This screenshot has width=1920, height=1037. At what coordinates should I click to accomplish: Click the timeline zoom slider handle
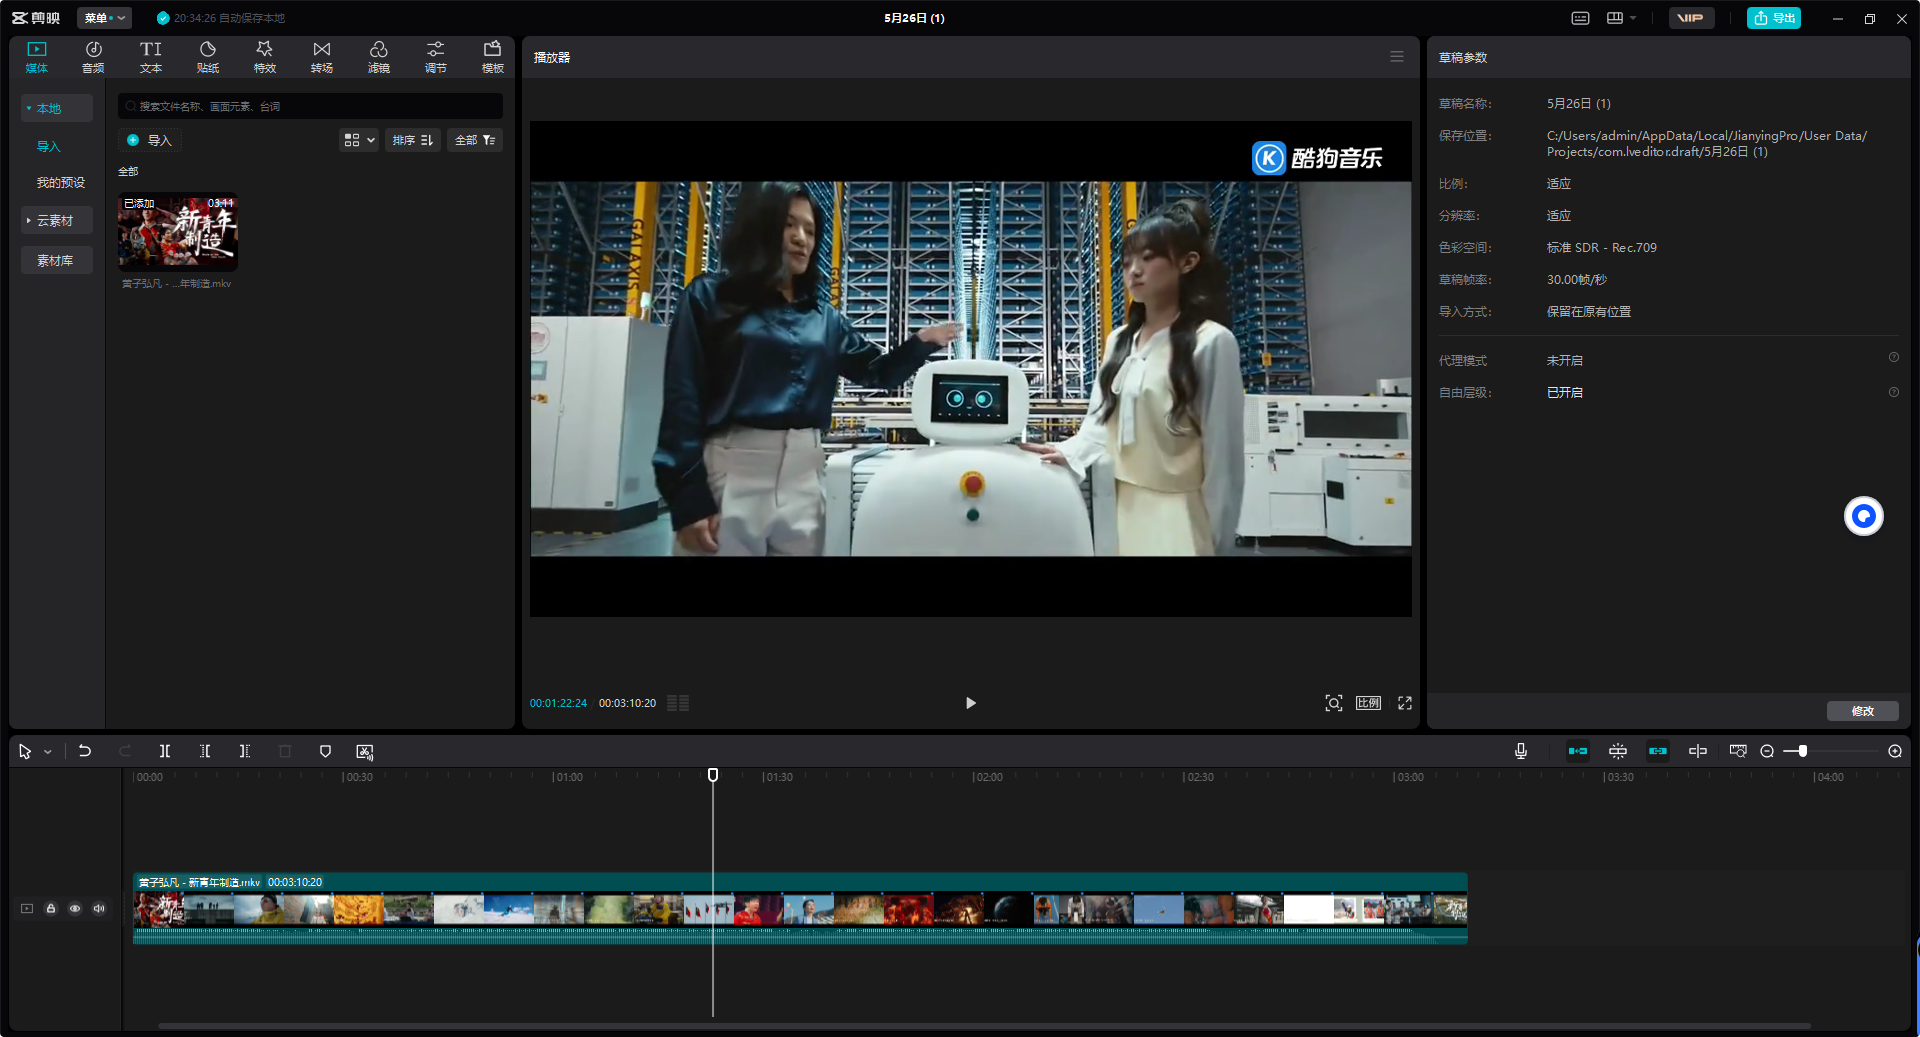[1802, 751]
